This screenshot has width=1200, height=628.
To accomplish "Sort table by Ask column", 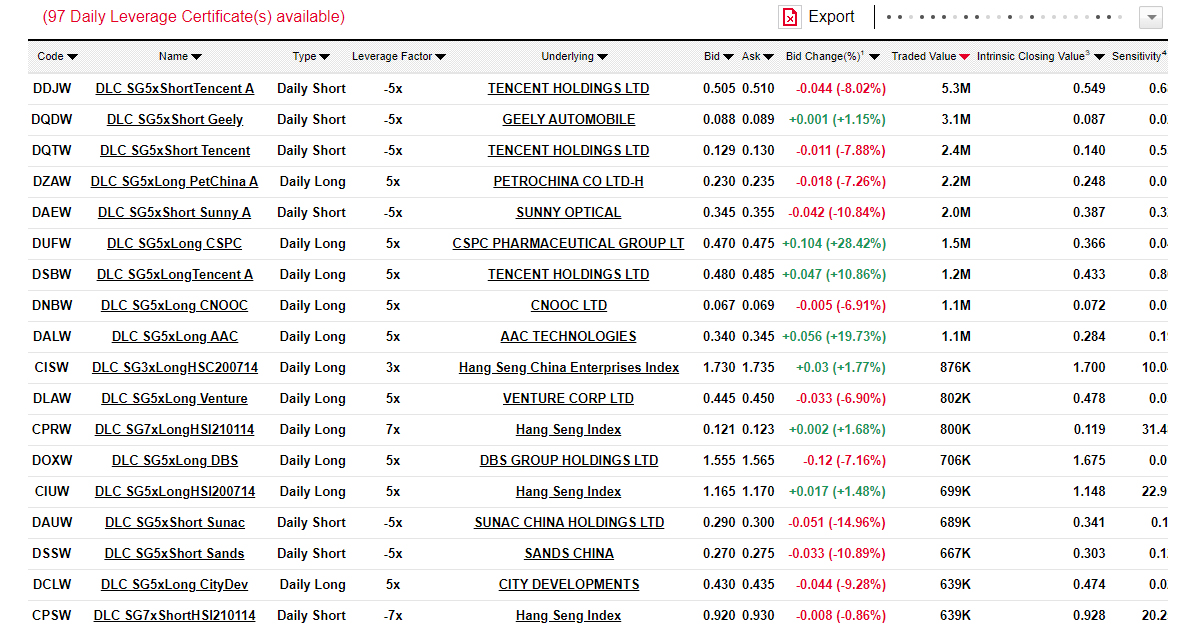I will pos(758,57).
